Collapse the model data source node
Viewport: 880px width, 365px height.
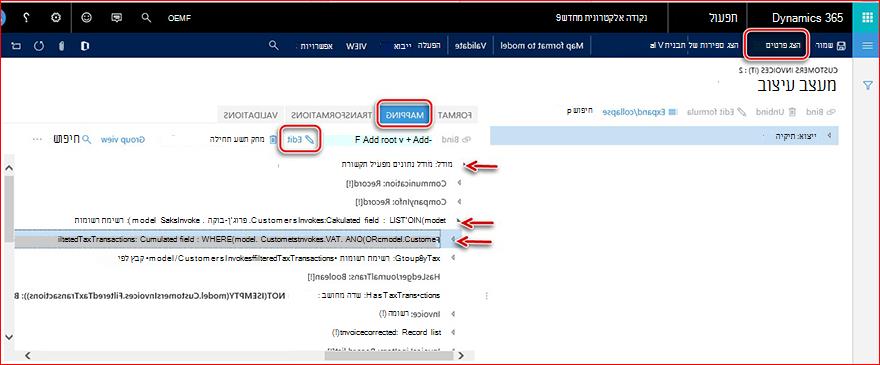click(464, 165)
